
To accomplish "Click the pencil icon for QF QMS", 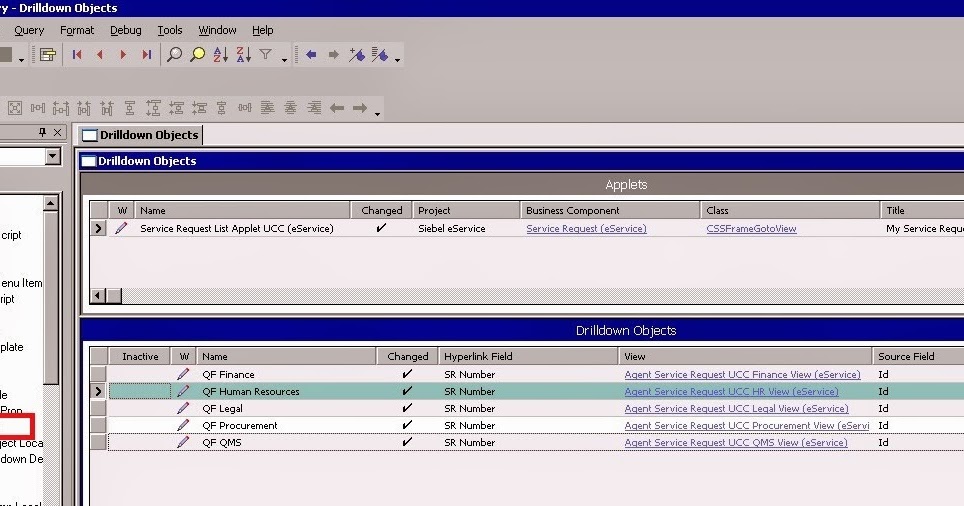I will (x=183, y=442).
